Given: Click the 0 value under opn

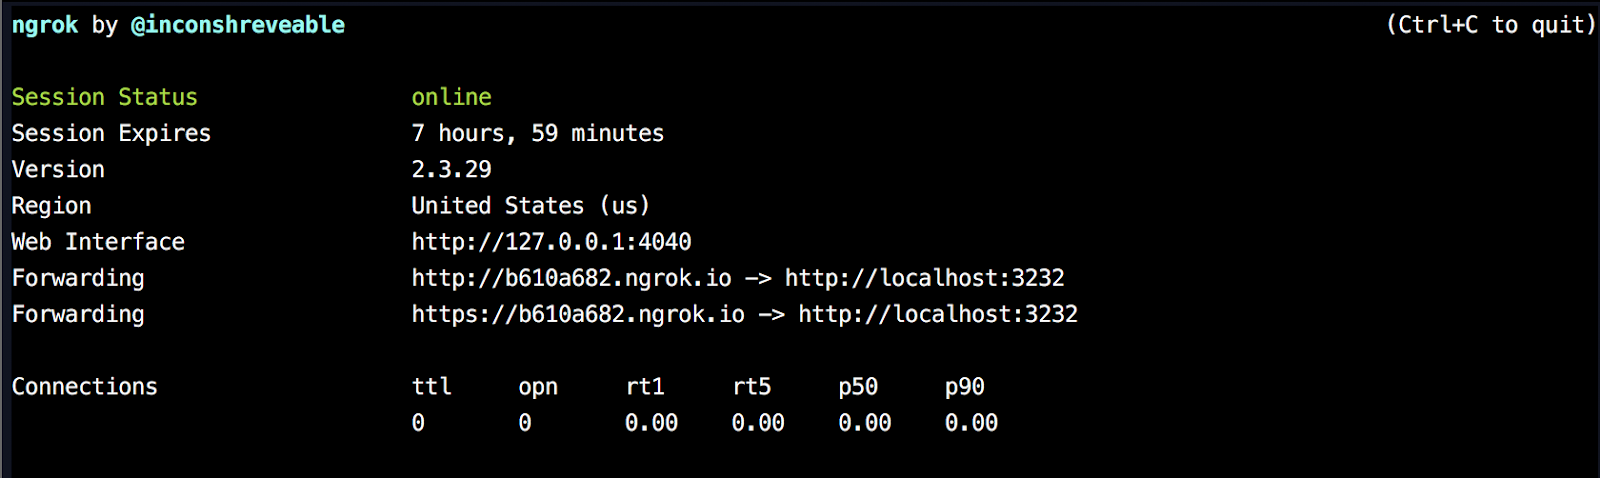Looking at the screenshot, I should pyautogui.click(x=525, y=423).
